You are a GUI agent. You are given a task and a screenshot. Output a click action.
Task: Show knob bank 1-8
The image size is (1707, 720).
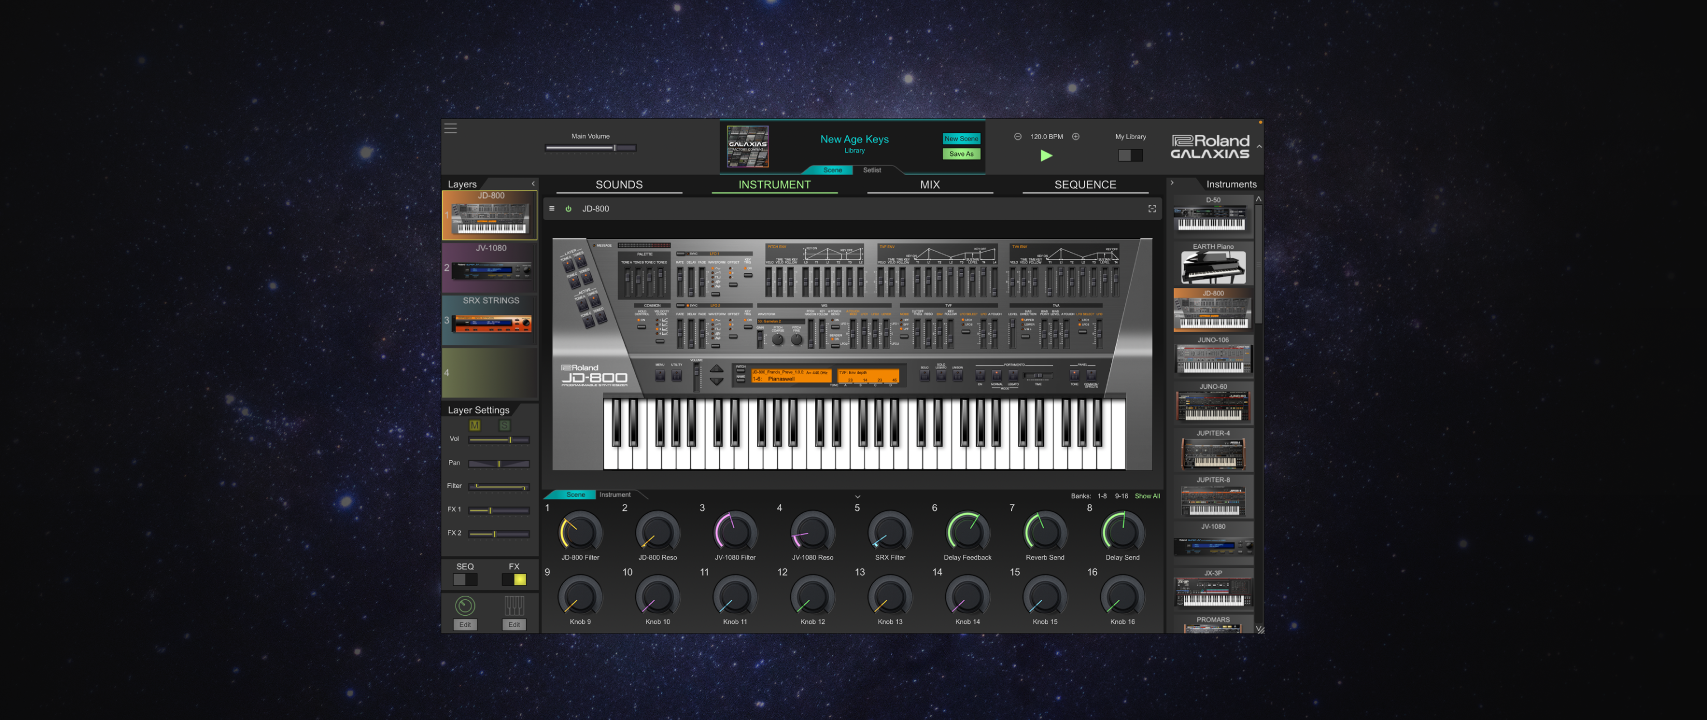click(x=1102, y=496)
